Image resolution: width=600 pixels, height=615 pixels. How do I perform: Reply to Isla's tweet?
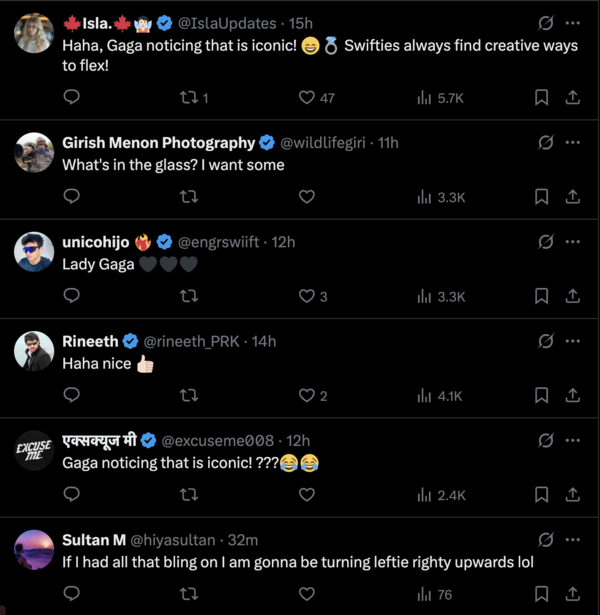click(71, 97)
